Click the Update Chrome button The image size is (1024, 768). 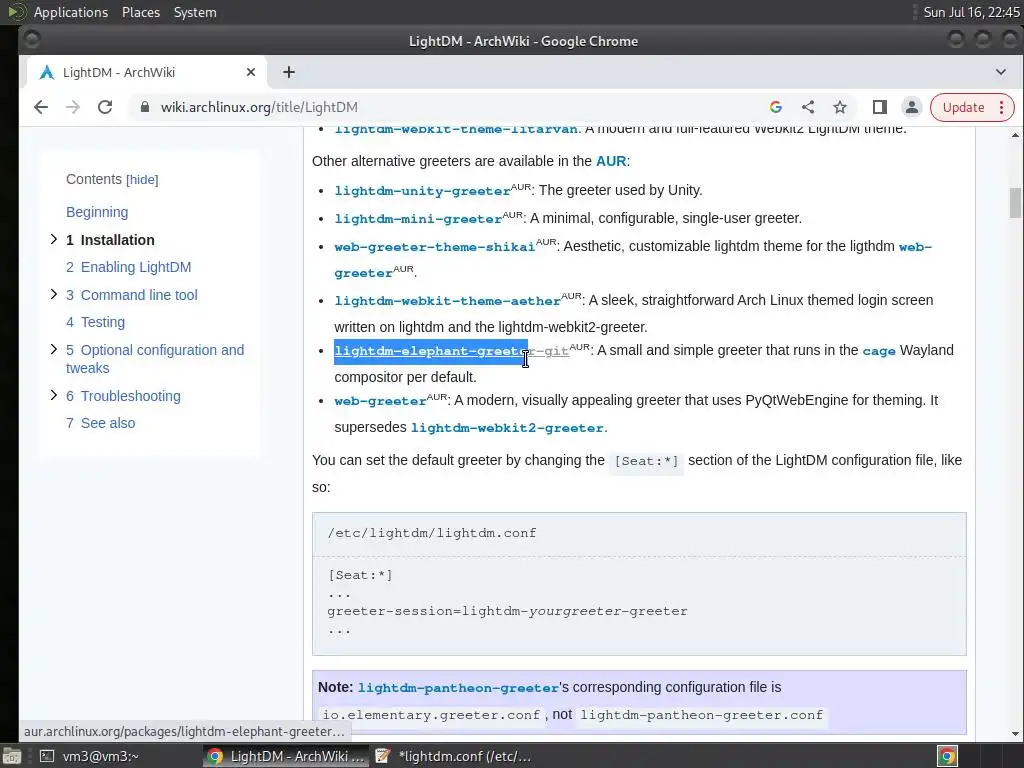tap(963, 107)
